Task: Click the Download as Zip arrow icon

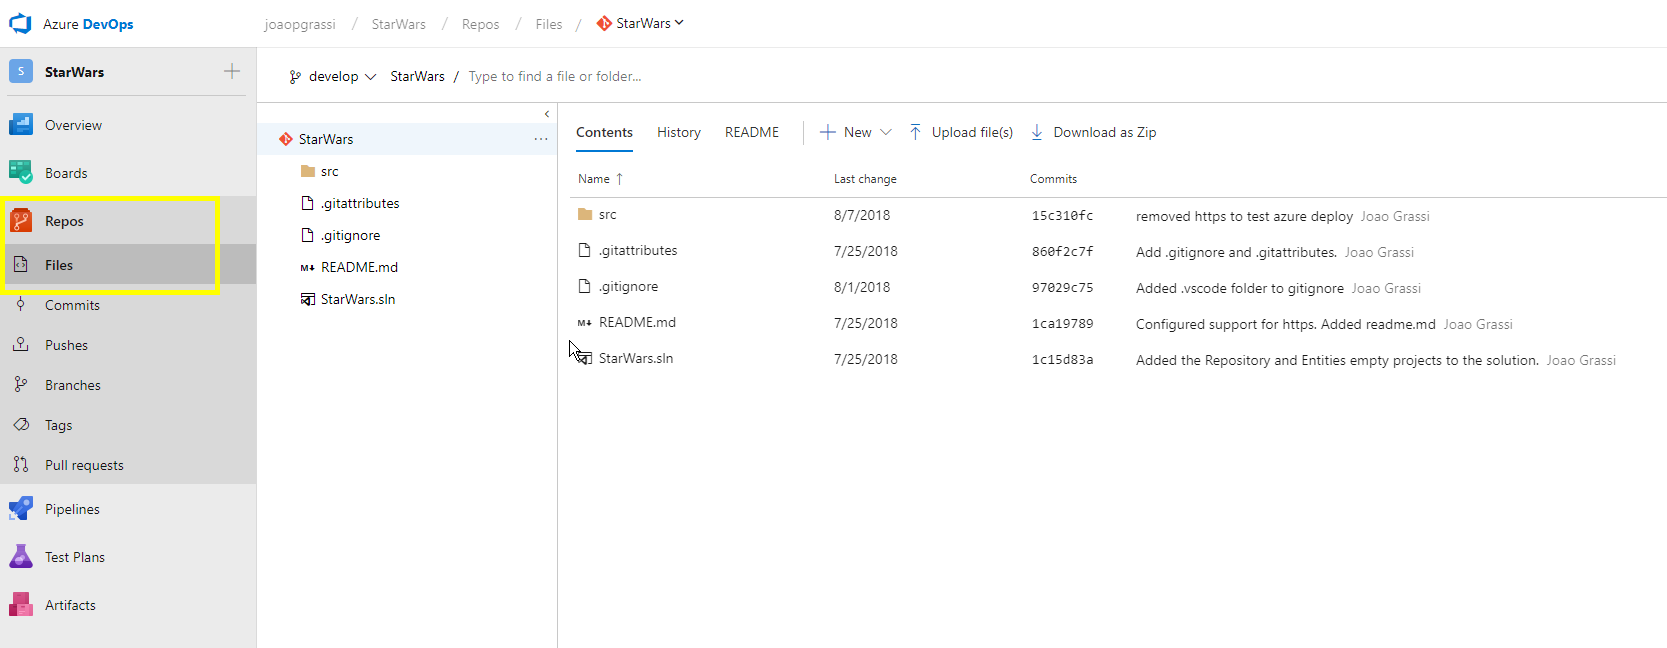Action: tap(1037, 132)
